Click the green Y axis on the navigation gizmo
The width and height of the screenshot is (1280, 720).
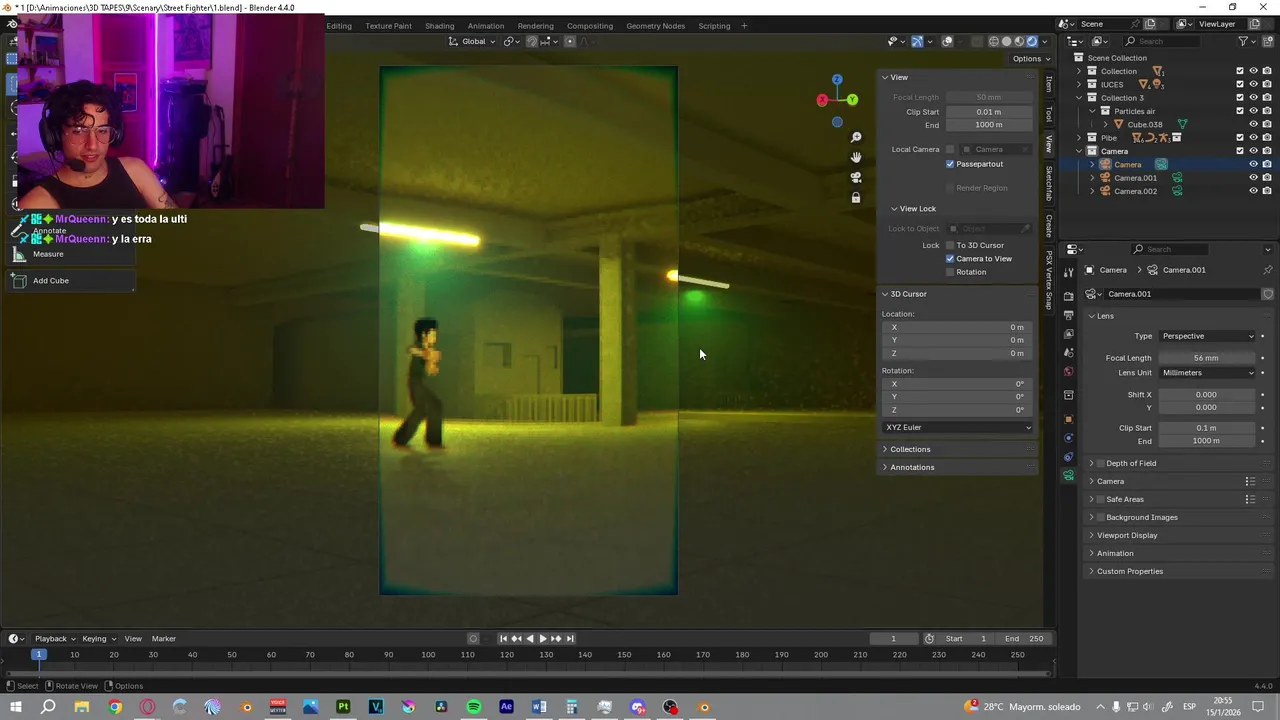852,100
